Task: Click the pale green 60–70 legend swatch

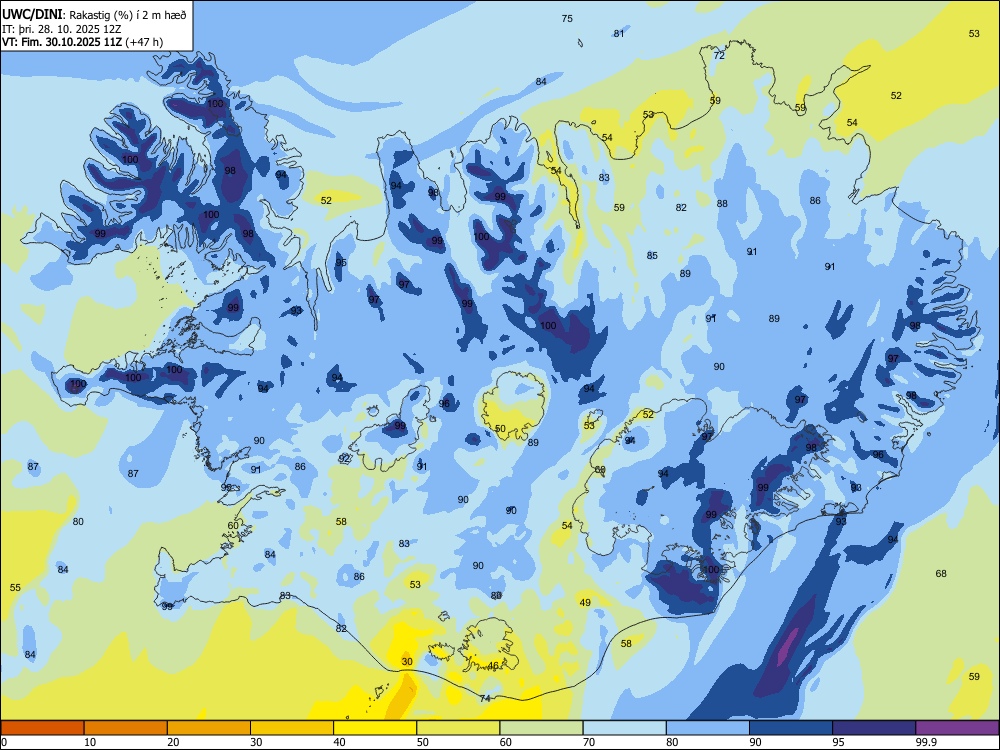Action: point(541,728)
